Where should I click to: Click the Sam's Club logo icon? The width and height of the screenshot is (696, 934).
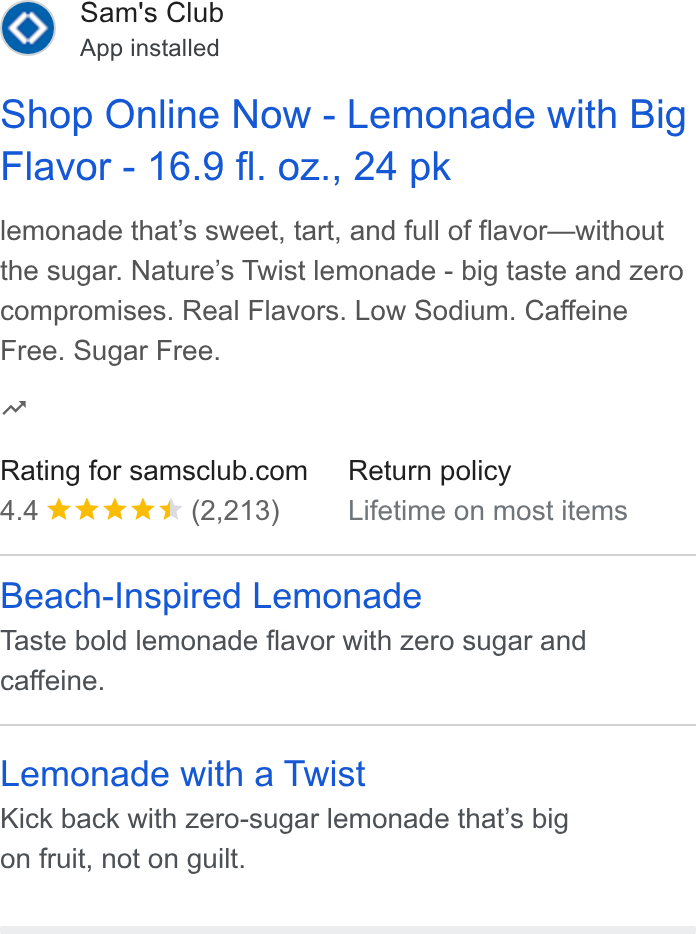click(27, 28)
